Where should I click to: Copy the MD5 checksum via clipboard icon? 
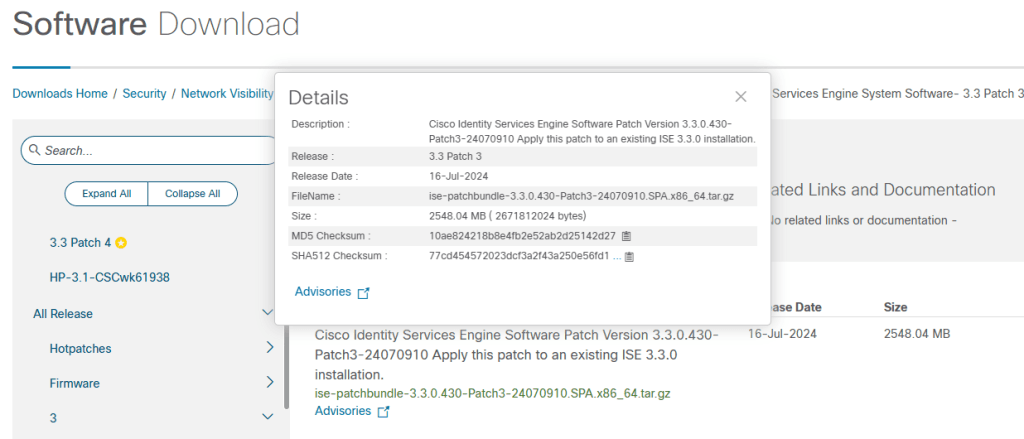coord(625,237)
